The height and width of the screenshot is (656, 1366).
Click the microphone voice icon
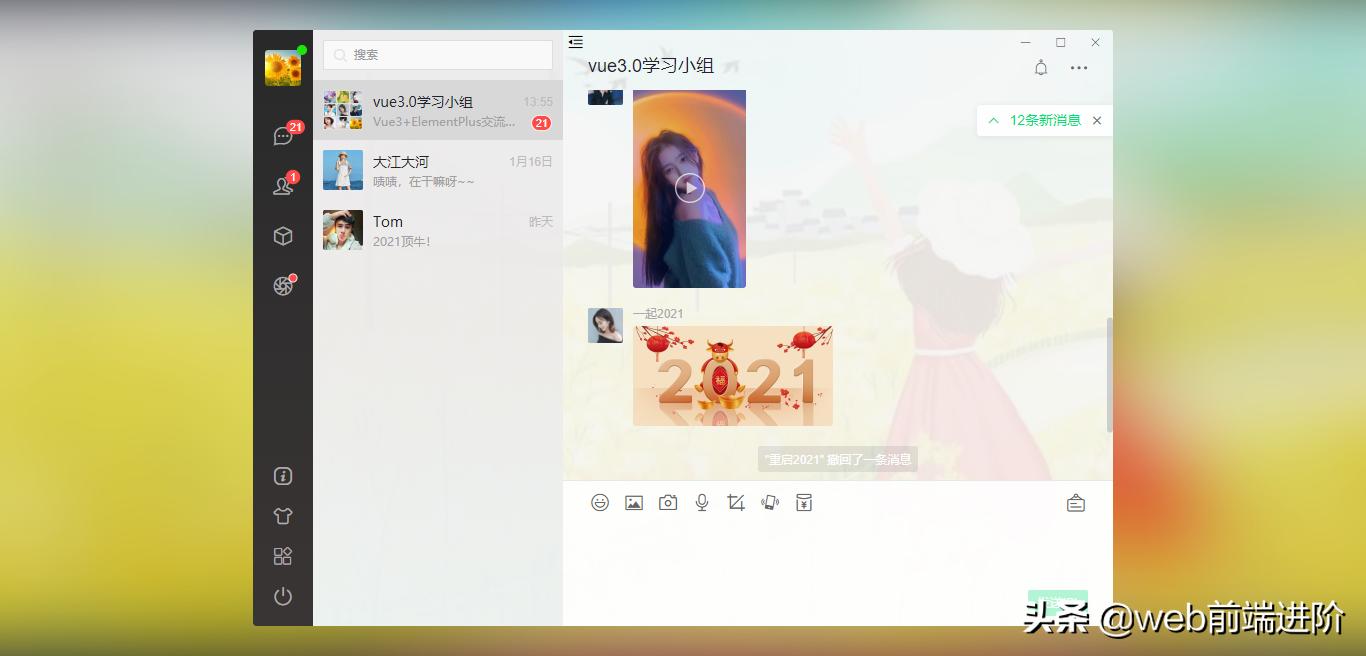tap(702, 502)
